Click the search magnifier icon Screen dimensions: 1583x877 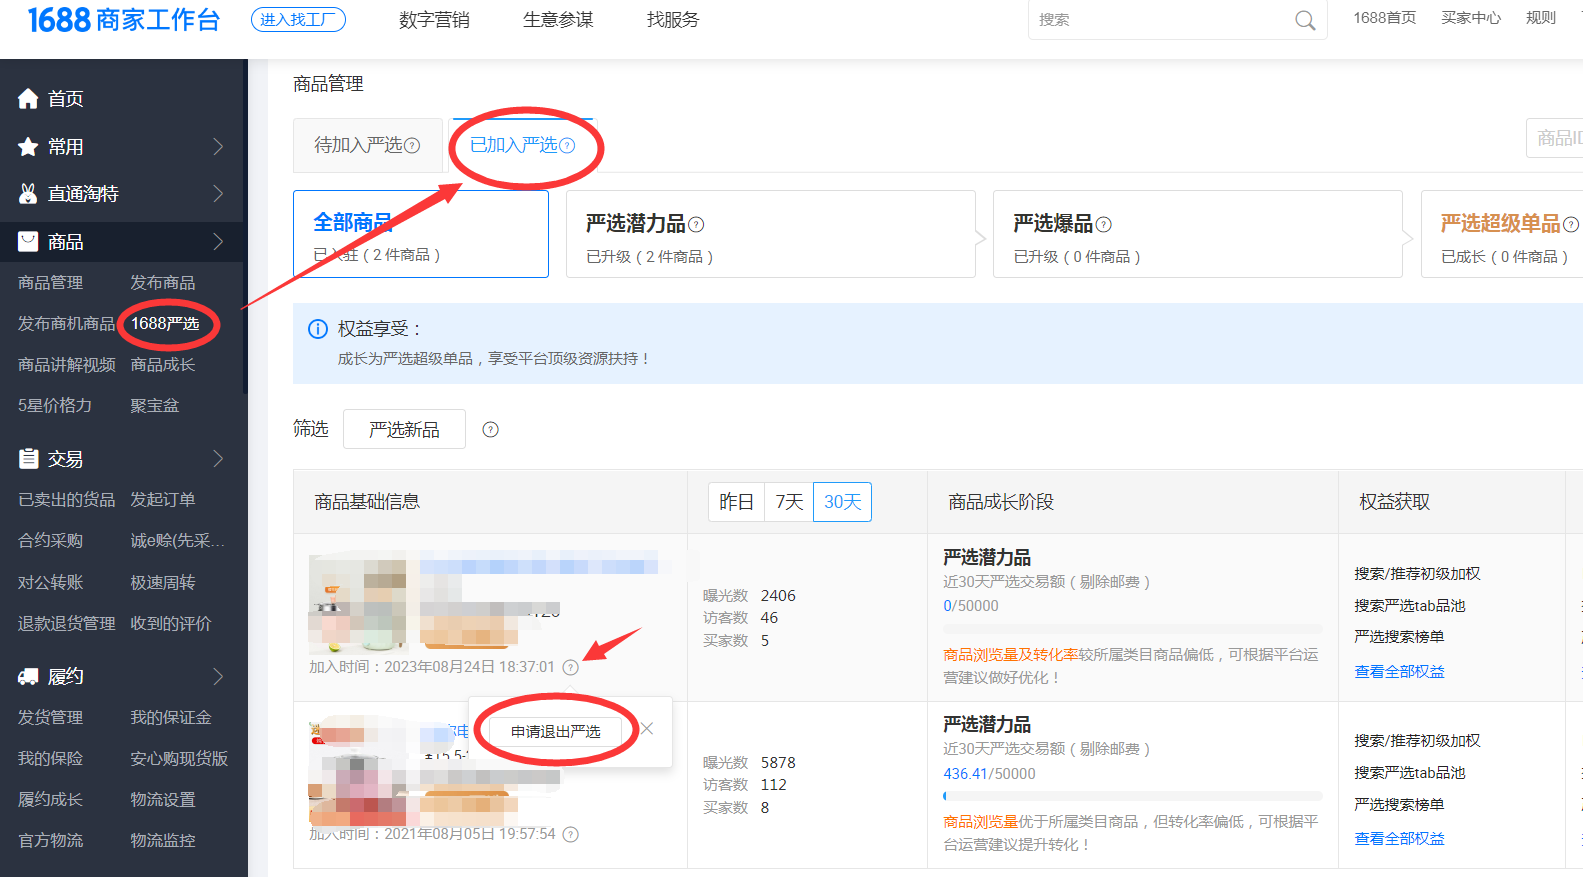[1305, 20]
